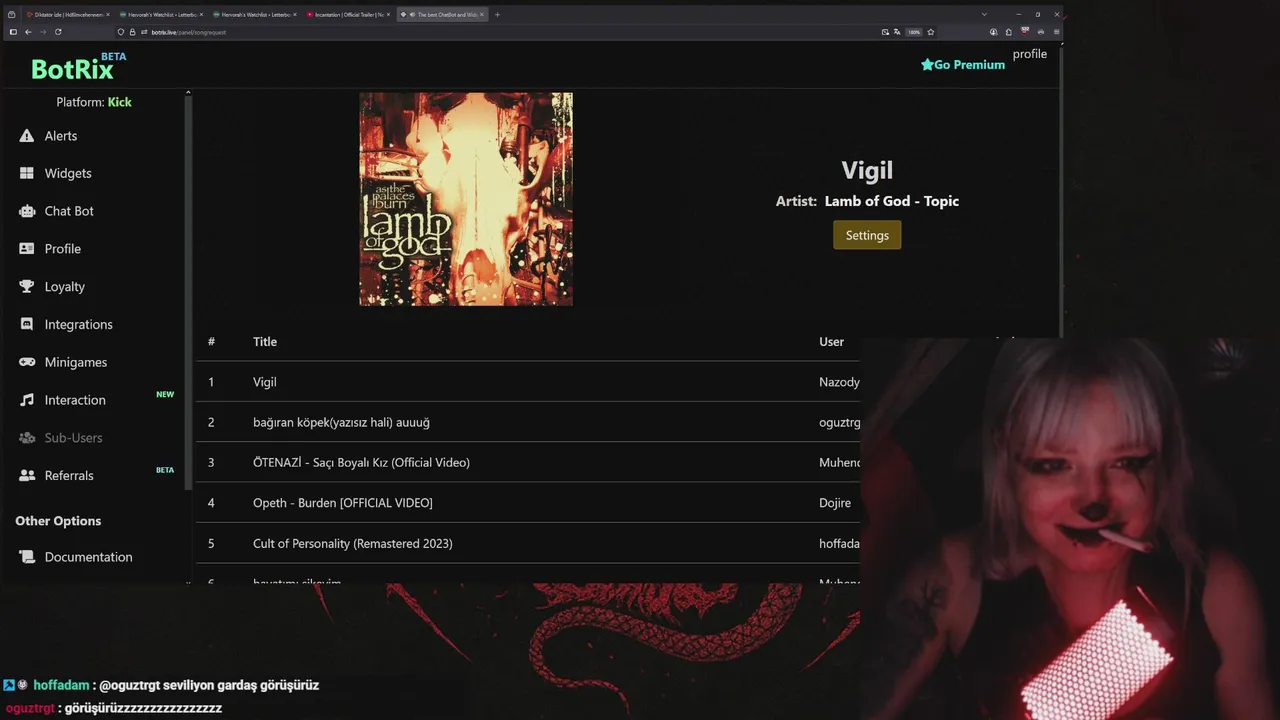Click the Kick platform label
Viewport: 1280px width, 720px height.
click(119, 102)
